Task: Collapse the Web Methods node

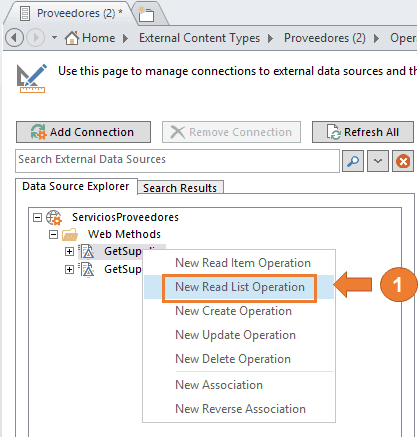Action: tap(53, 235)
